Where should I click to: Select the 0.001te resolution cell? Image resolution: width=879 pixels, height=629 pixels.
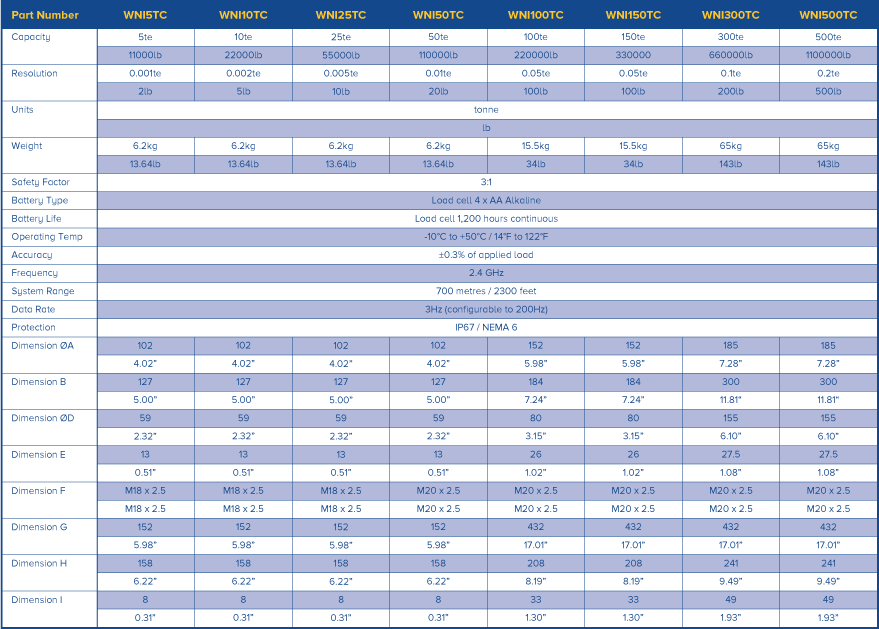(145, 74)
